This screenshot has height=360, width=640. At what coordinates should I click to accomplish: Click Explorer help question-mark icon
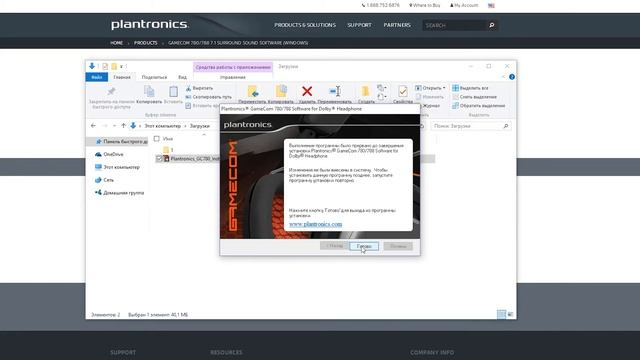[512, 77]
